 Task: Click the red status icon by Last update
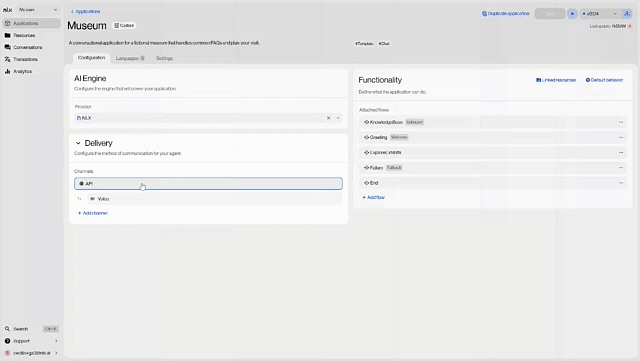pos(630,26)
